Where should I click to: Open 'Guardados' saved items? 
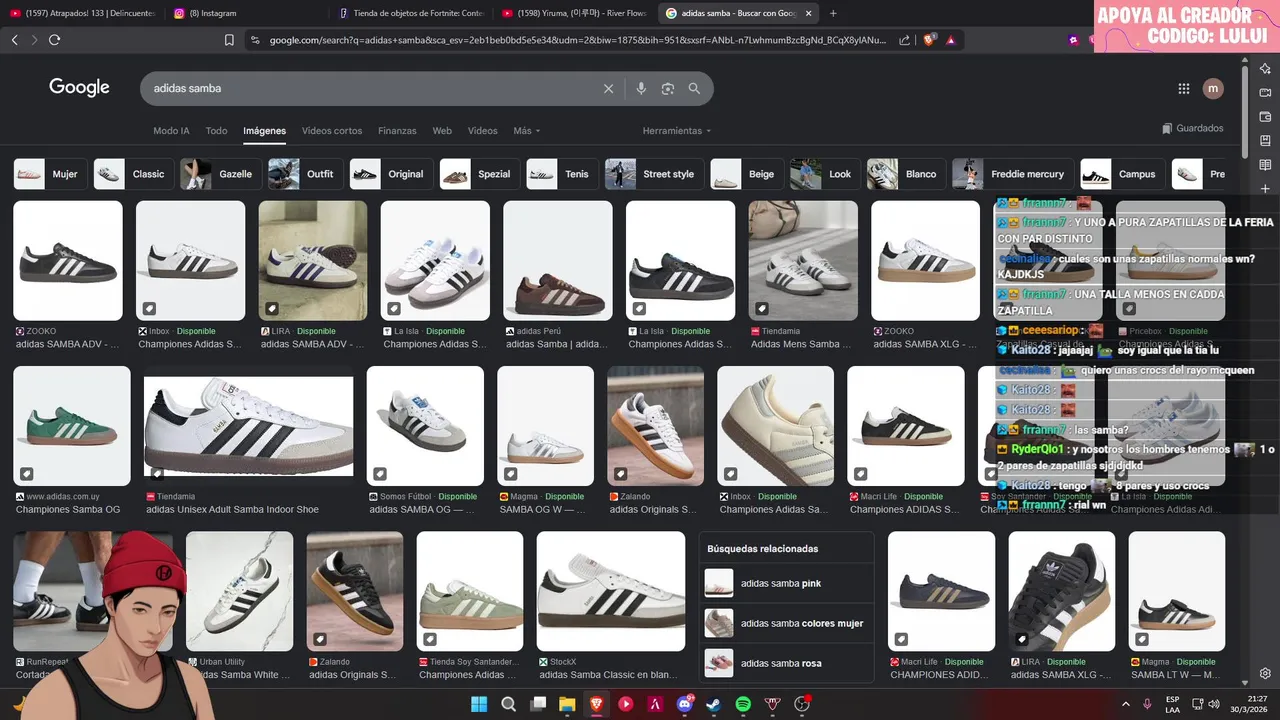(x=1192, y=129)
